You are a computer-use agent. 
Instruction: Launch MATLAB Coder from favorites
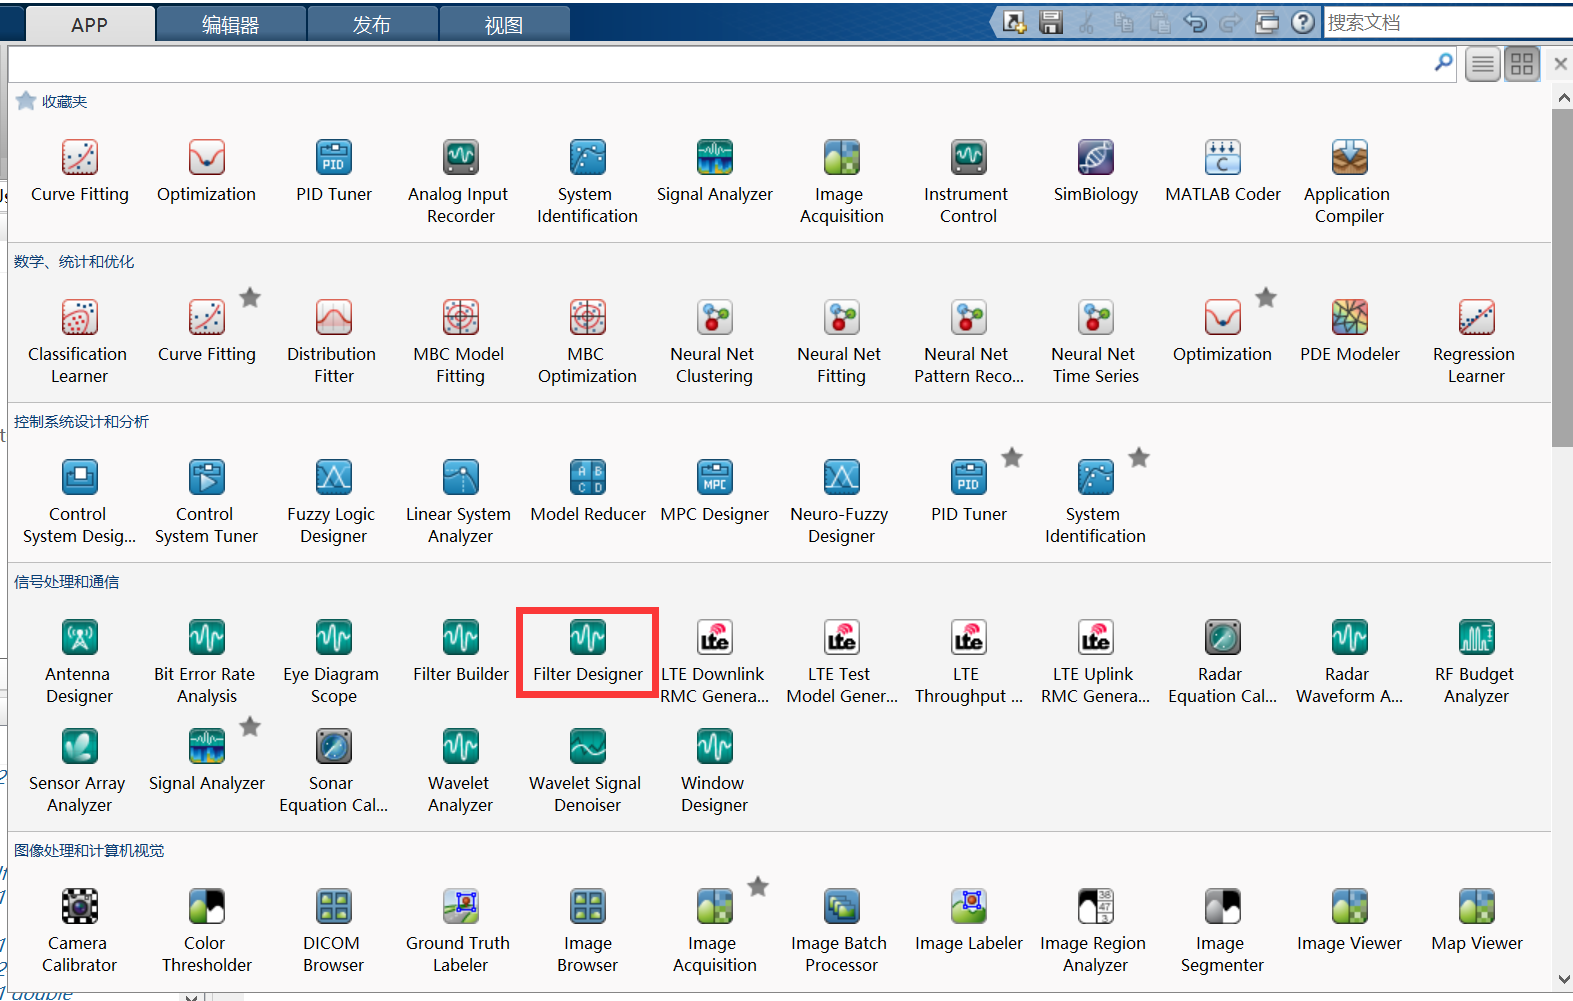pos(1222,172)
